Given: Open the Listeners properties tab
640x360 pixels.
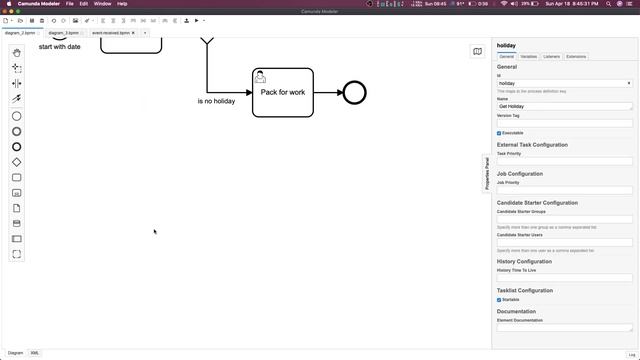Looking at the screenshot, I should (551, 56).
